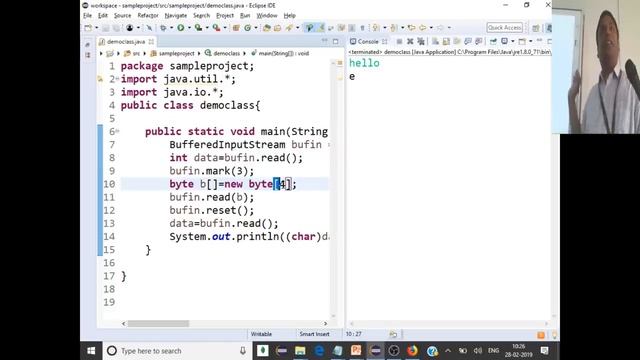Open the Refactor menu
Screen dimensions: 640x360
pyautogui.click(x=148, y=16)
